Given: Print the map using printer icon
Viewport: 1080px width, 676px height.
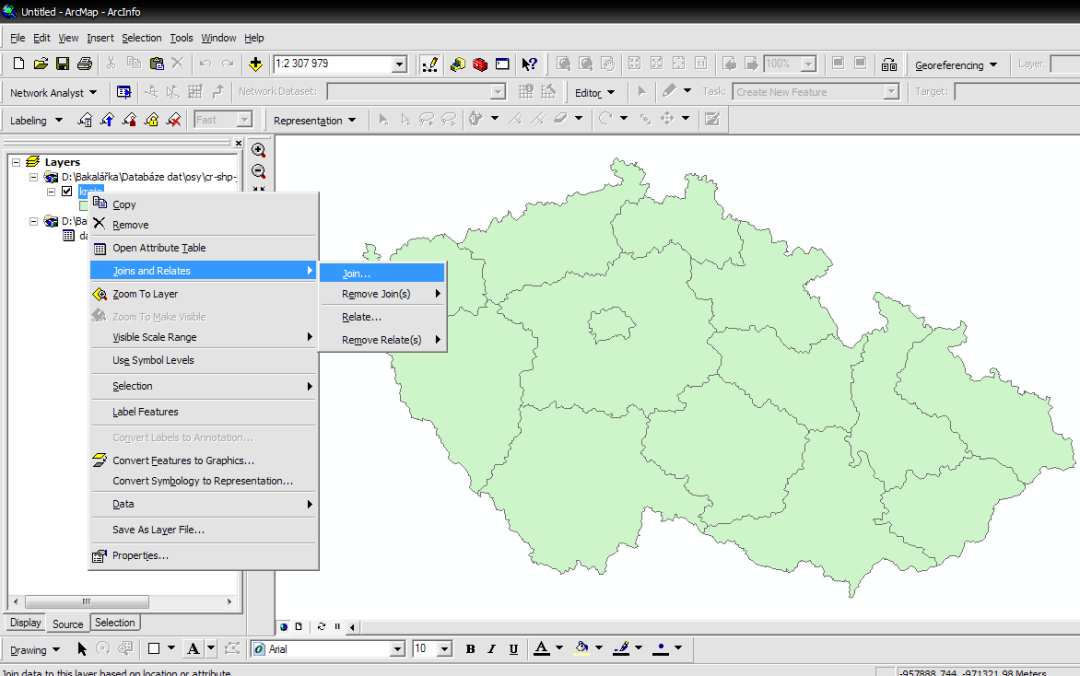Looking at the screenshot, I should coord(85,63).
